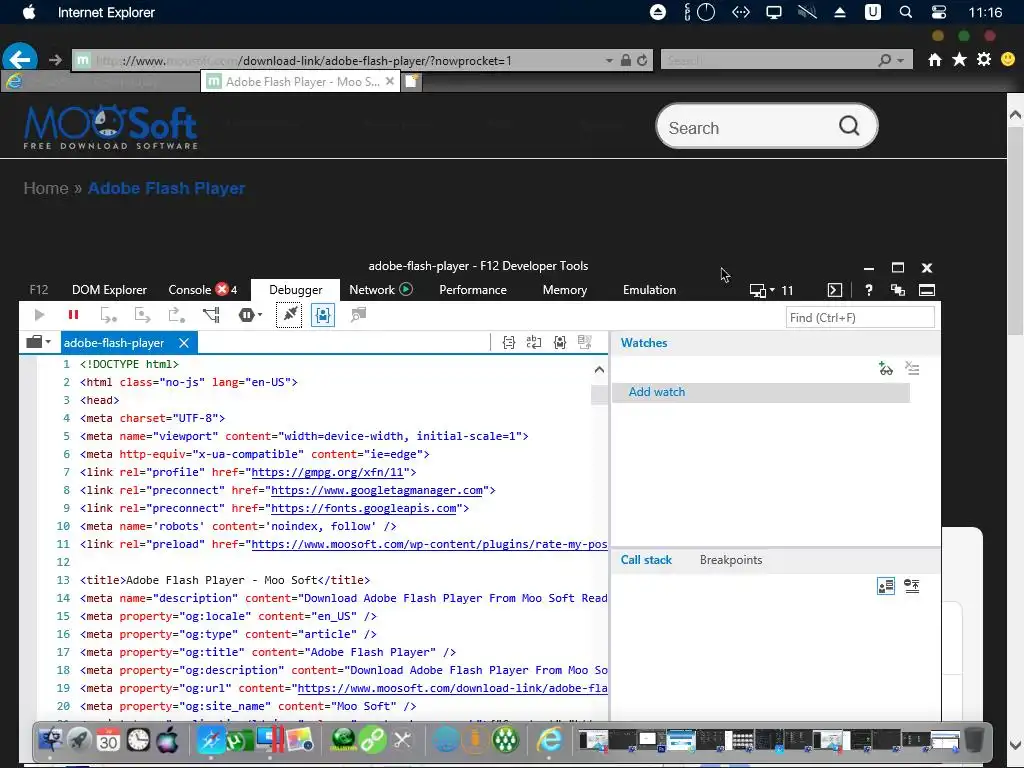
Task: Click the Spotlight search icon in menu bar
Action: 905,12
